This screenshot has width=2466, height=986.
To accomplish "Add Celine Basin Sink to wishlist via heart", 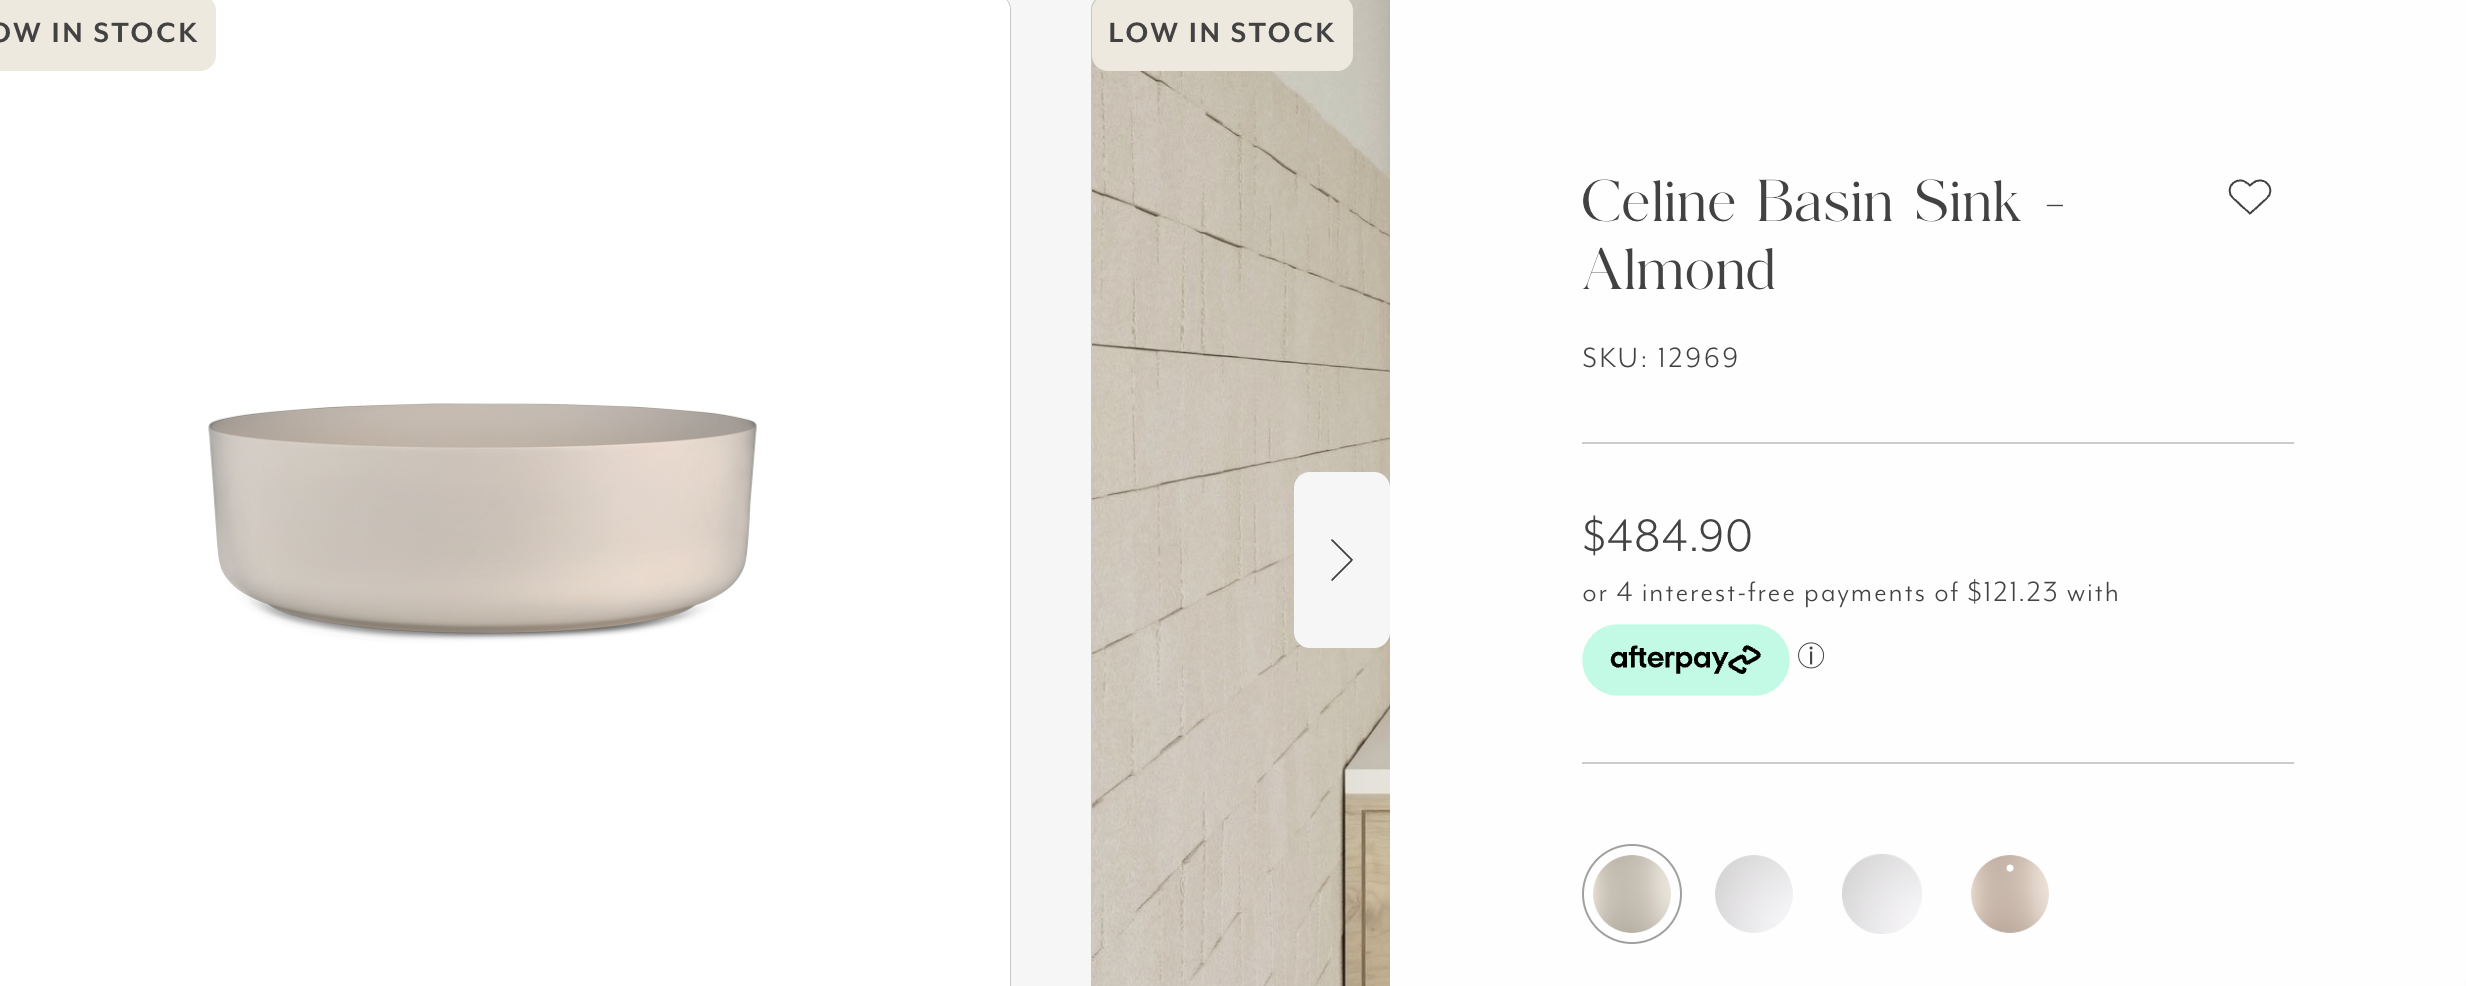I will (2249, 197).
